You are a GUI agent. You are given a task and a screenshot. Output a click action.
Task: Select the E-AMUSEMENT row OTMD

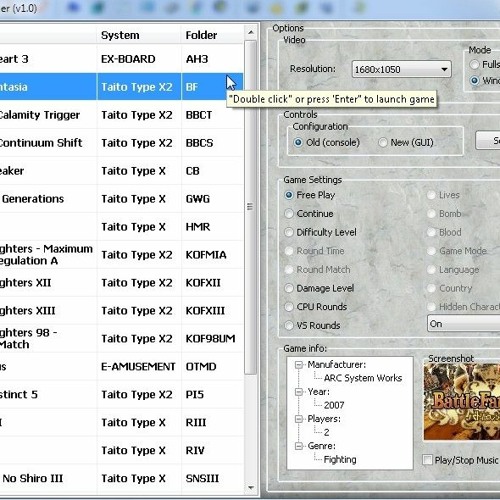click(x=121, y=367)
